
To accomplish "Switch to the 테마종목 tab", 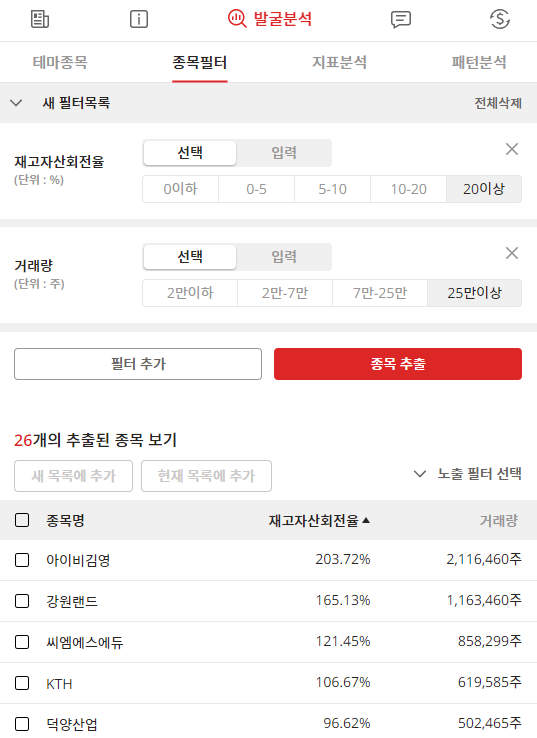I will click(60, 62).
